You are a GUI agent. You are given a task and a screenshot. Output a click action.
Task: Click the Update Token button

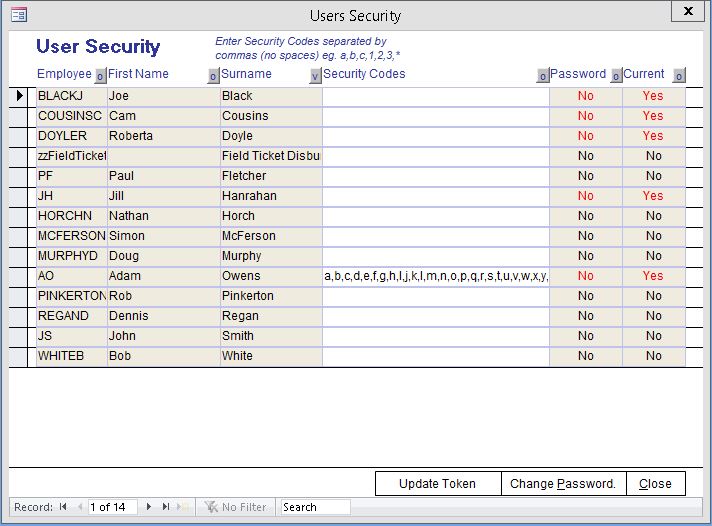437,484
